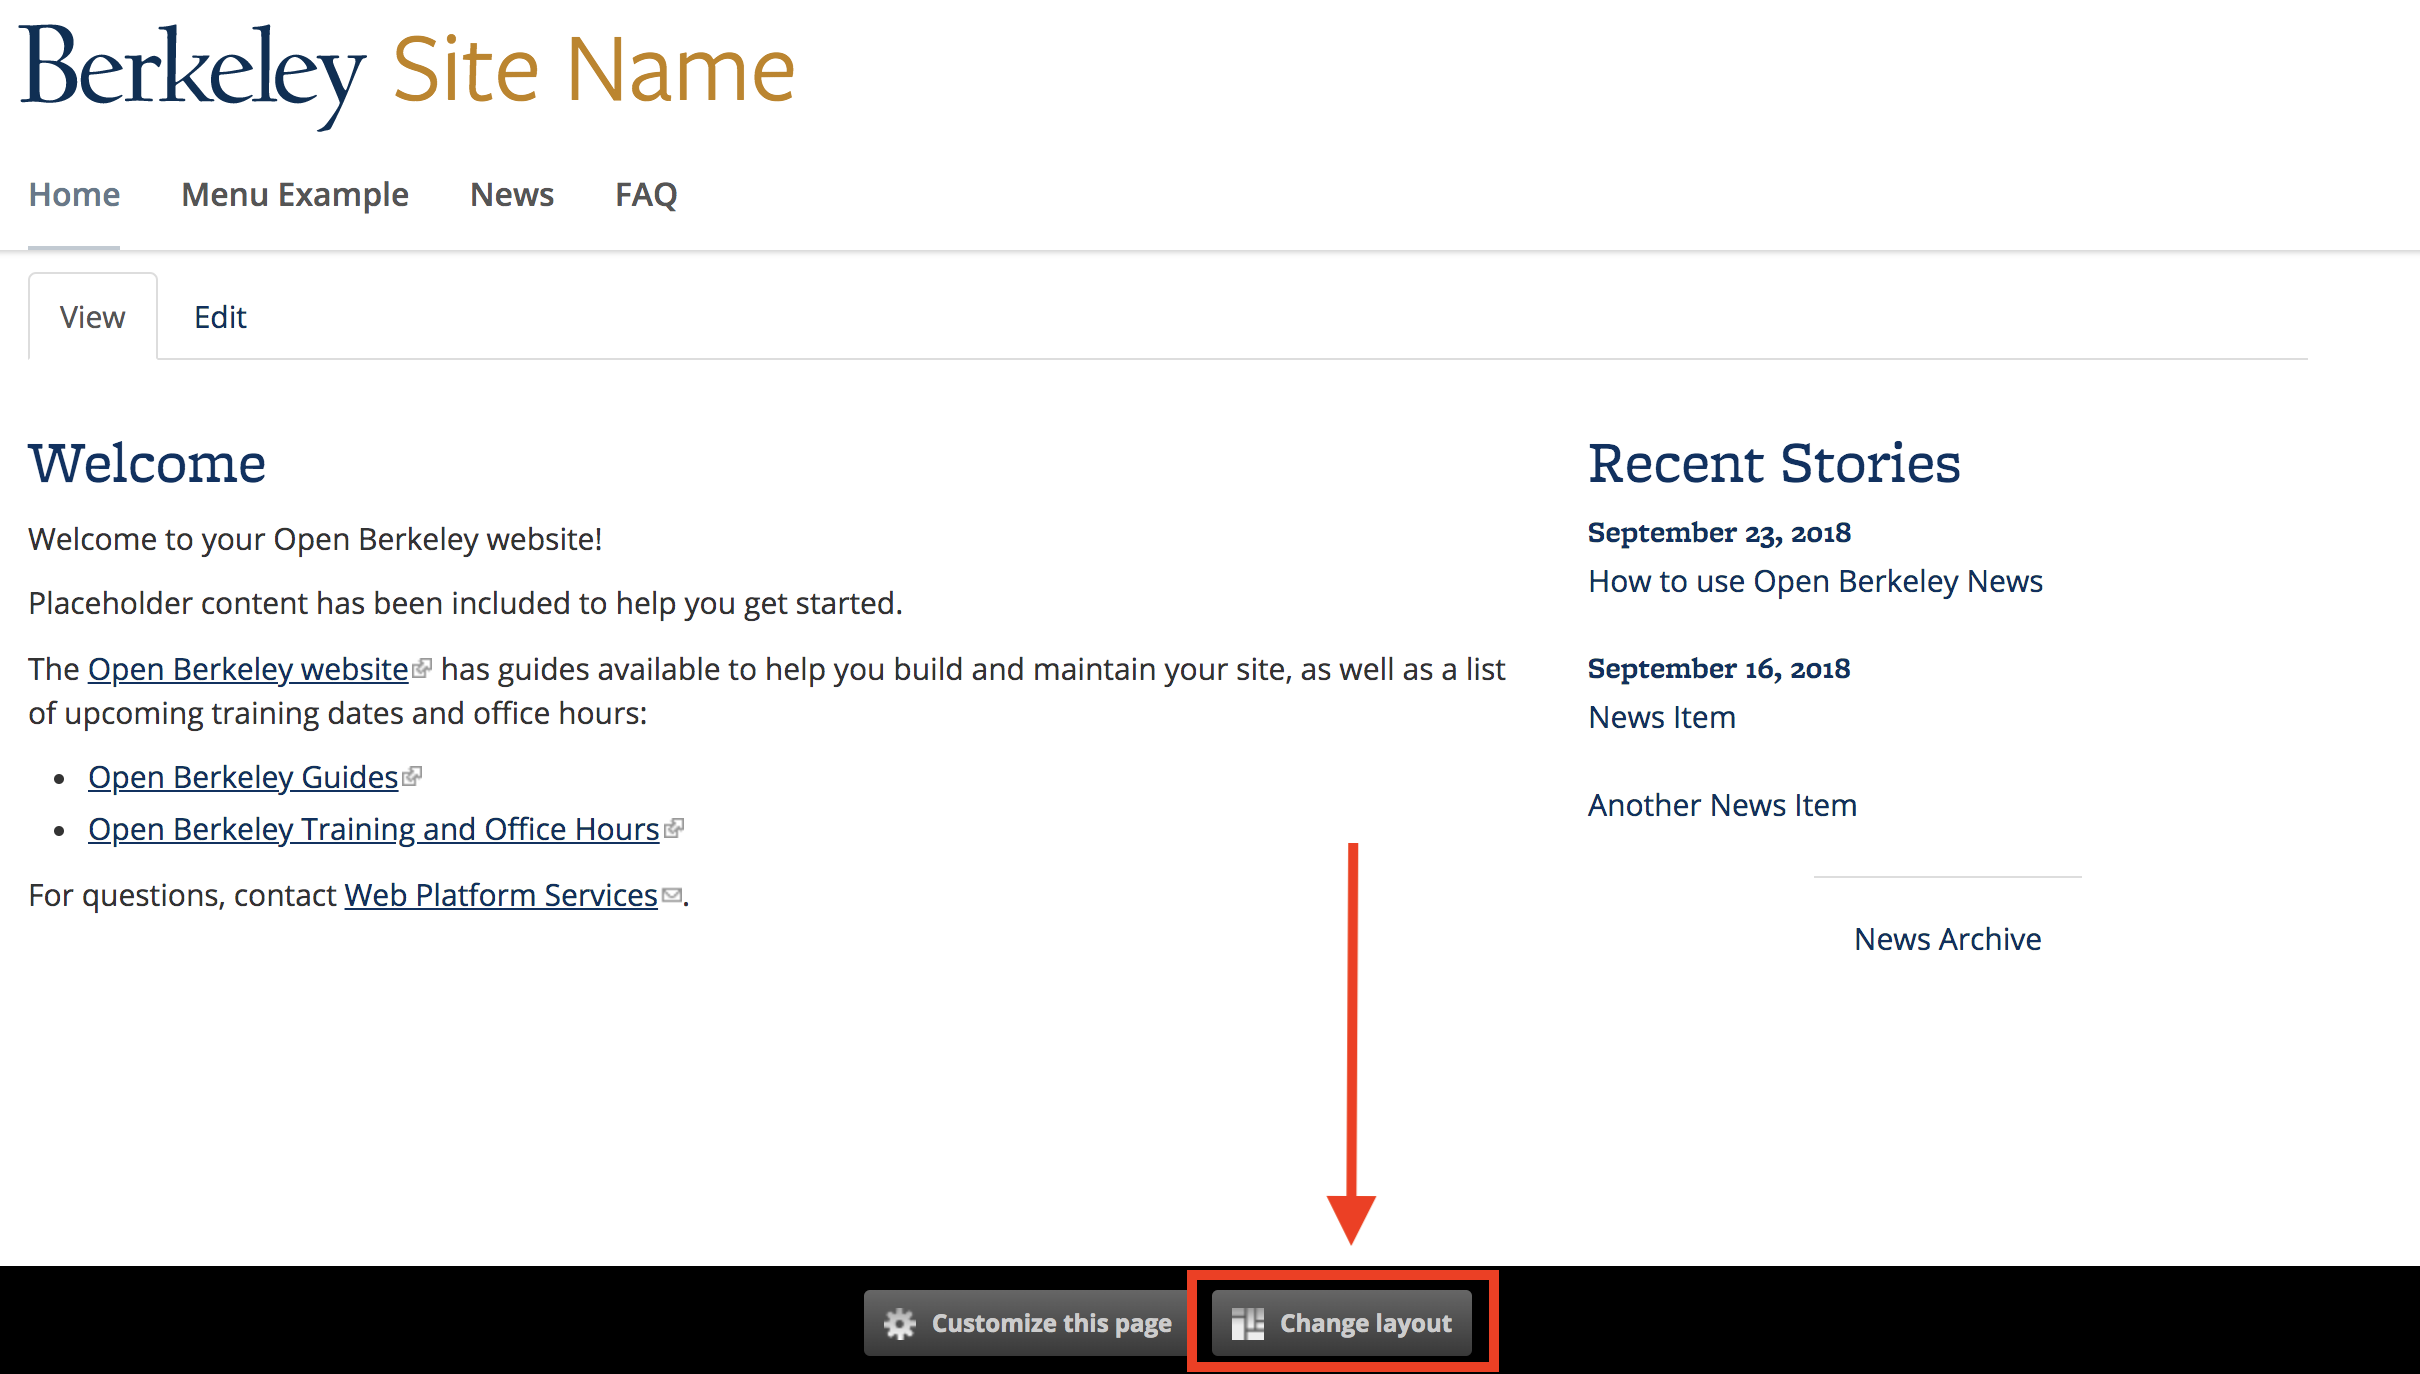Click external link icon after Open Berkeley Guides
This screenshot has width=2420, height=1374.
[x=412, y=776]
